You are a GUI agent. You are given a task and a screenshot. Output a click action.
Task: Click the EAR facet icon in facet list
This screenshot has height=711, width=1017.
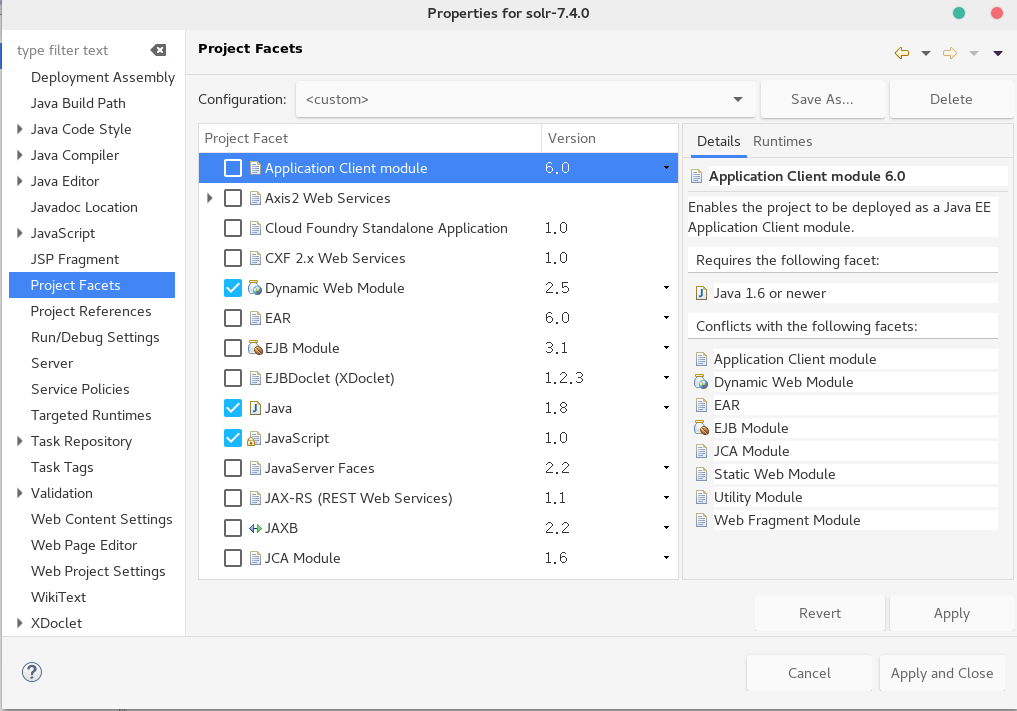[256, 318]
